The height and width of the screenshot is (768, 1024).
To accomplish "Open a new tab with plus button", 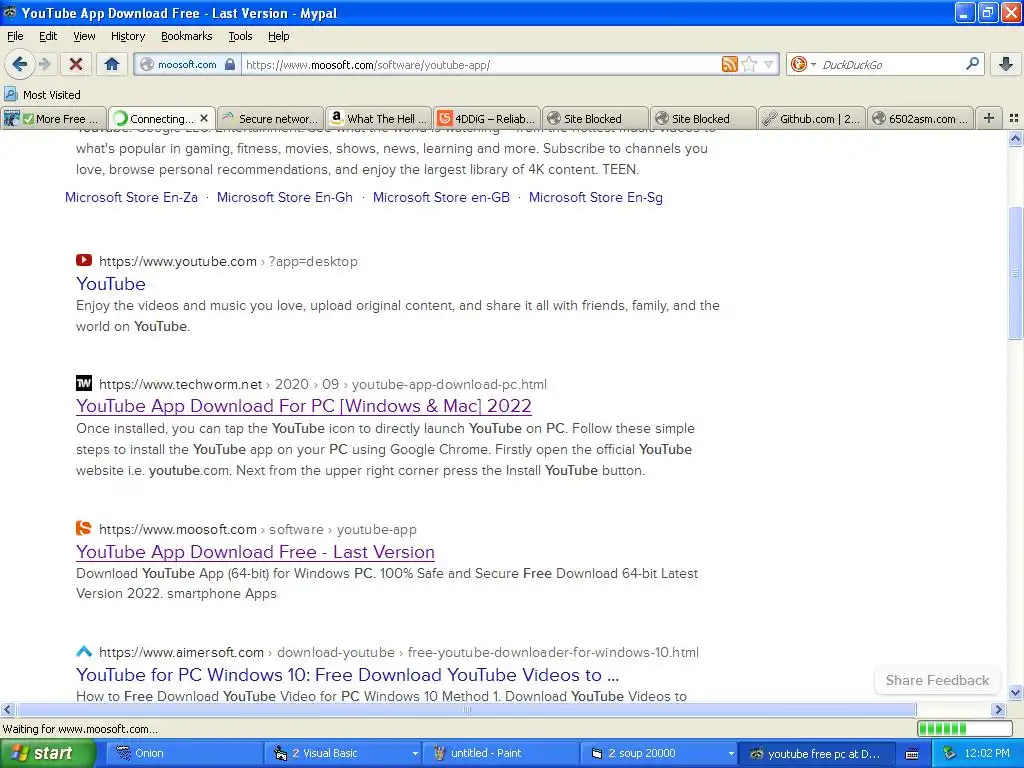I will click(988, 118).
